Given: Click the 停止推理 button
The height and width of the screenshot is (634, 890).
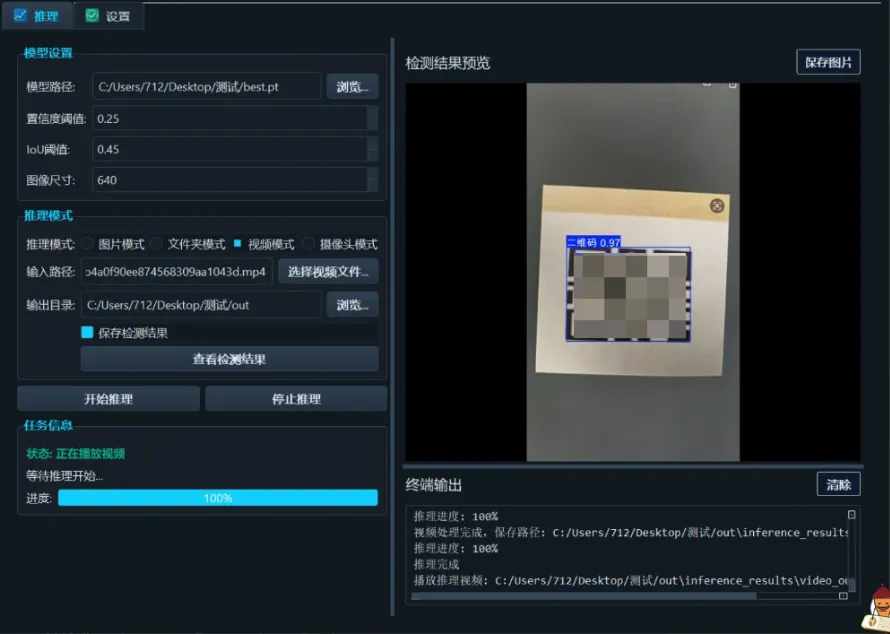Looking at the screenshot, I should (296, 399).
